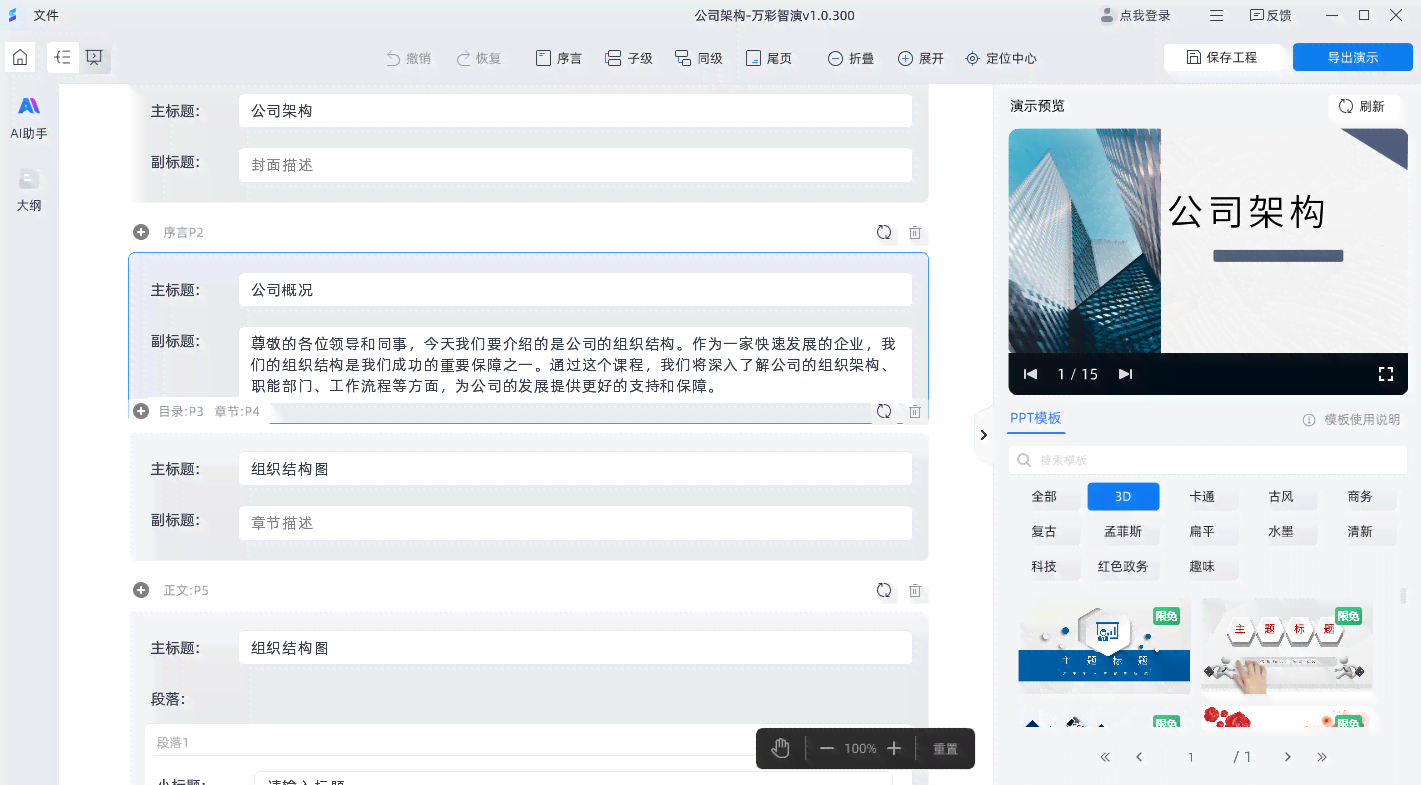Filter templates by 趣味
The height and width of the screenshot is (785, 1421).
pos(1202,567)
